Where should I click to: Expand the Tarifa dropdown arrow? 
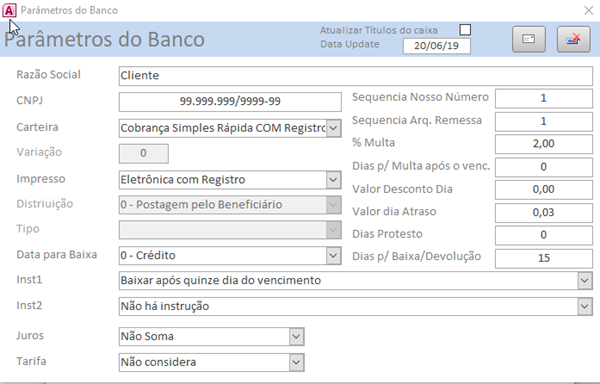[x=296, y=362]
